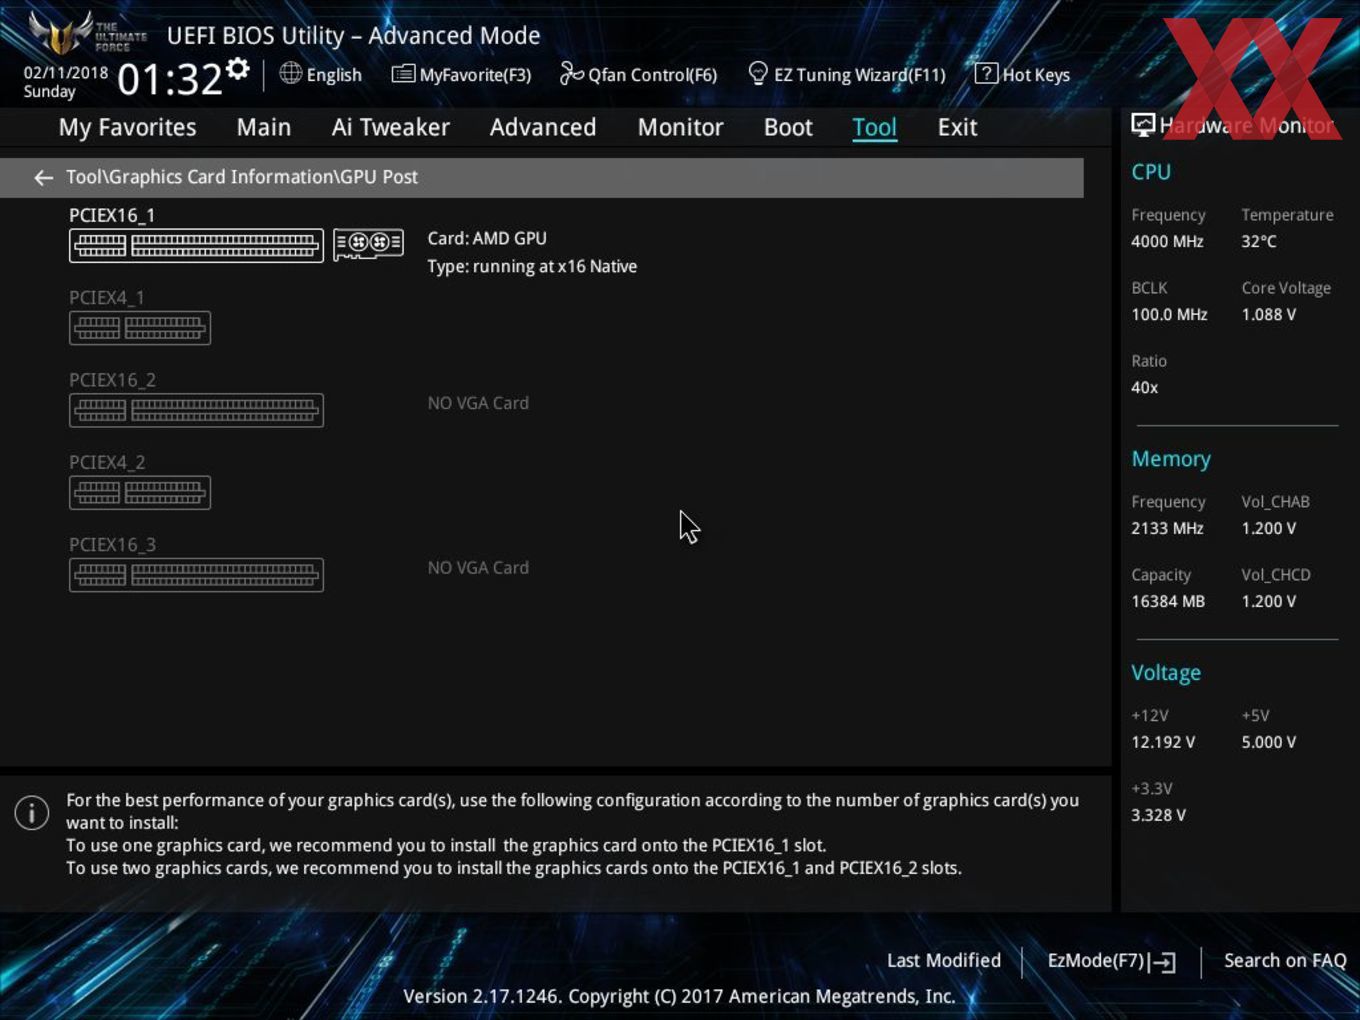Screen dimensions: 1360x1020
Task: Switch to EzMode(F7)
Action: [1111, 961]
